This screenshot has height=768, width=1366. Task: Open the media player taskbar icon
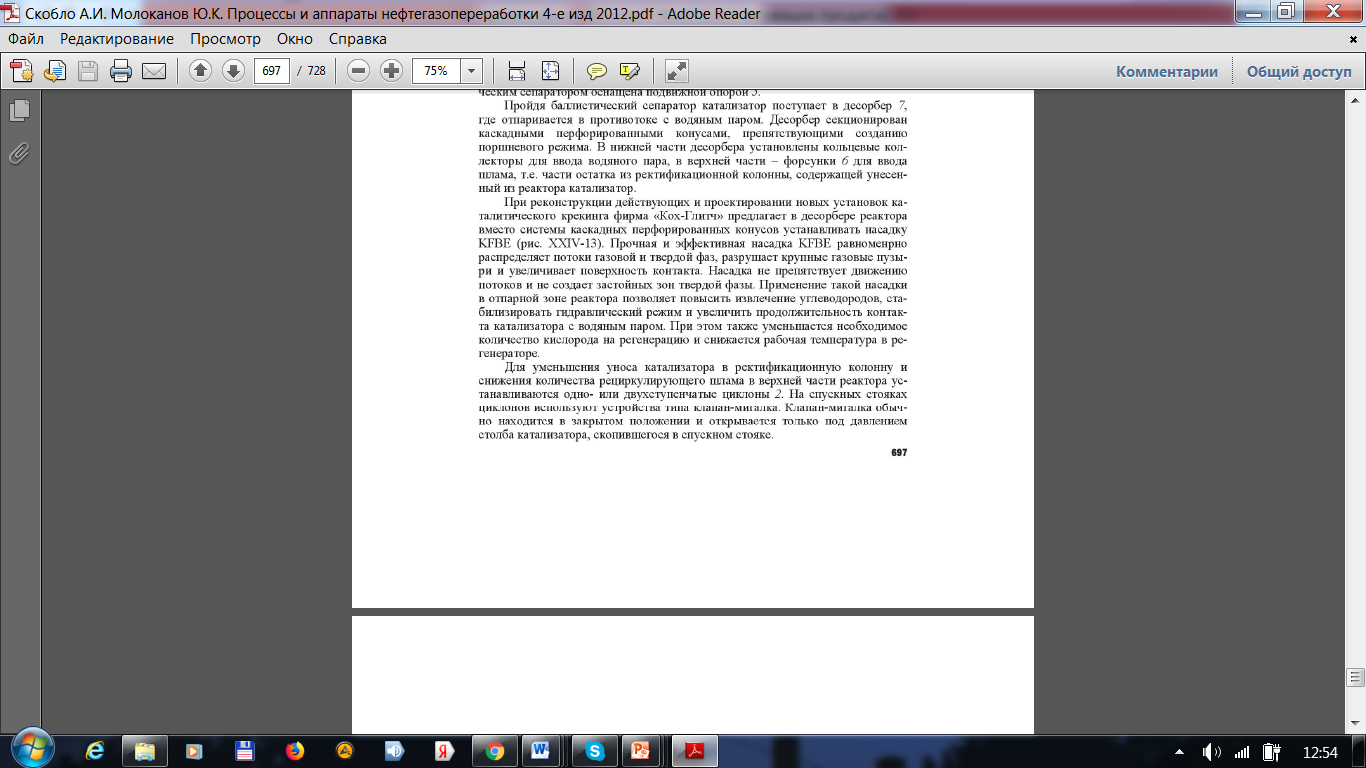[195, 750]
